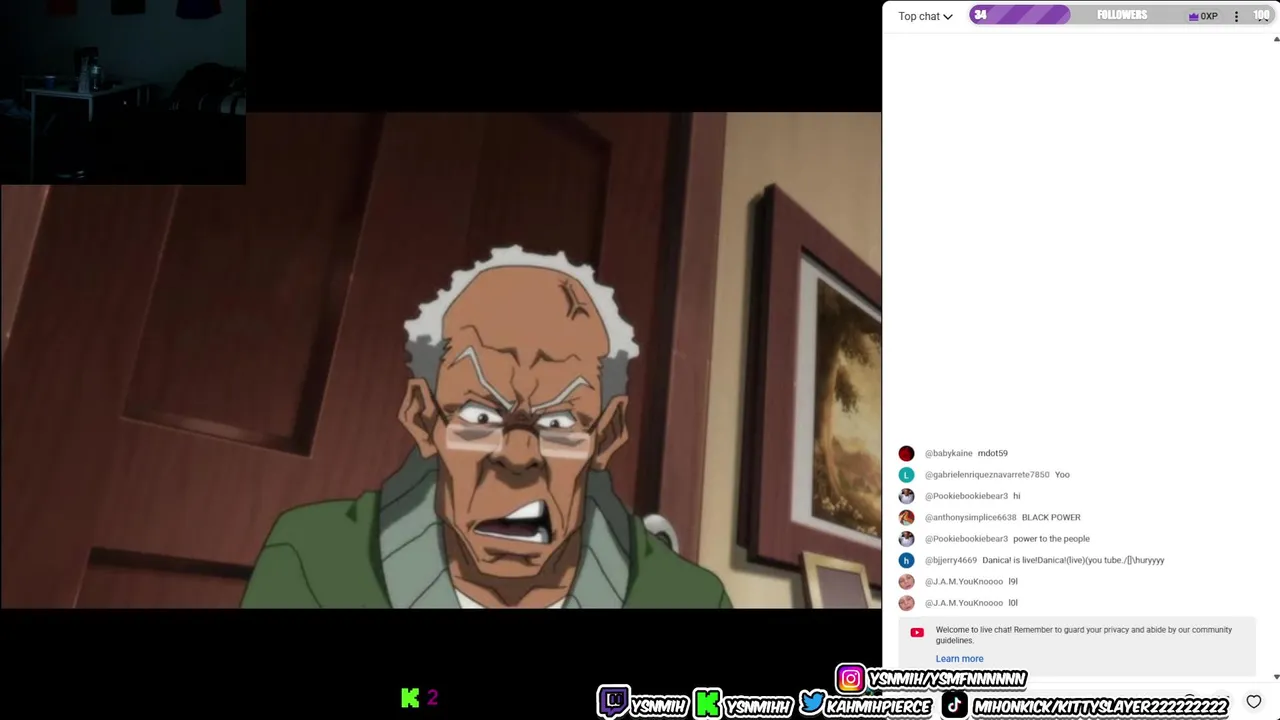Click the @anthonysimplice6638 username
The width and height of the screenshot is (1280, 720).
pos(970,517)
